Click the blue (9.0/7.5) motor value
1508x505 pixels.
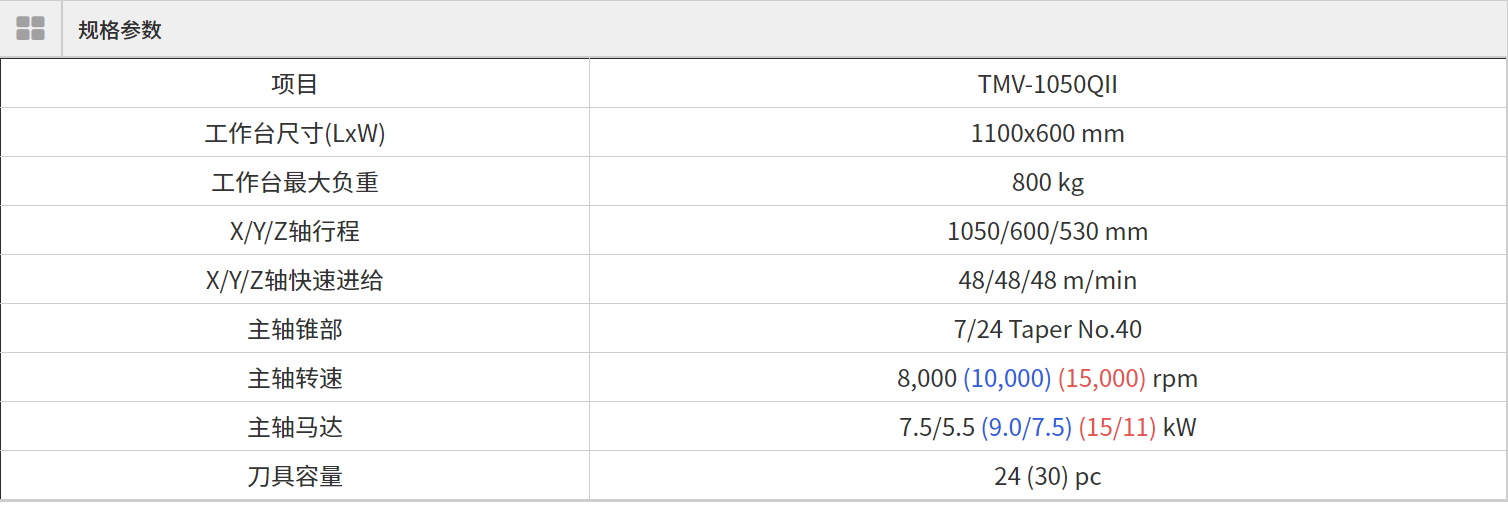[x=1026, y=428]
